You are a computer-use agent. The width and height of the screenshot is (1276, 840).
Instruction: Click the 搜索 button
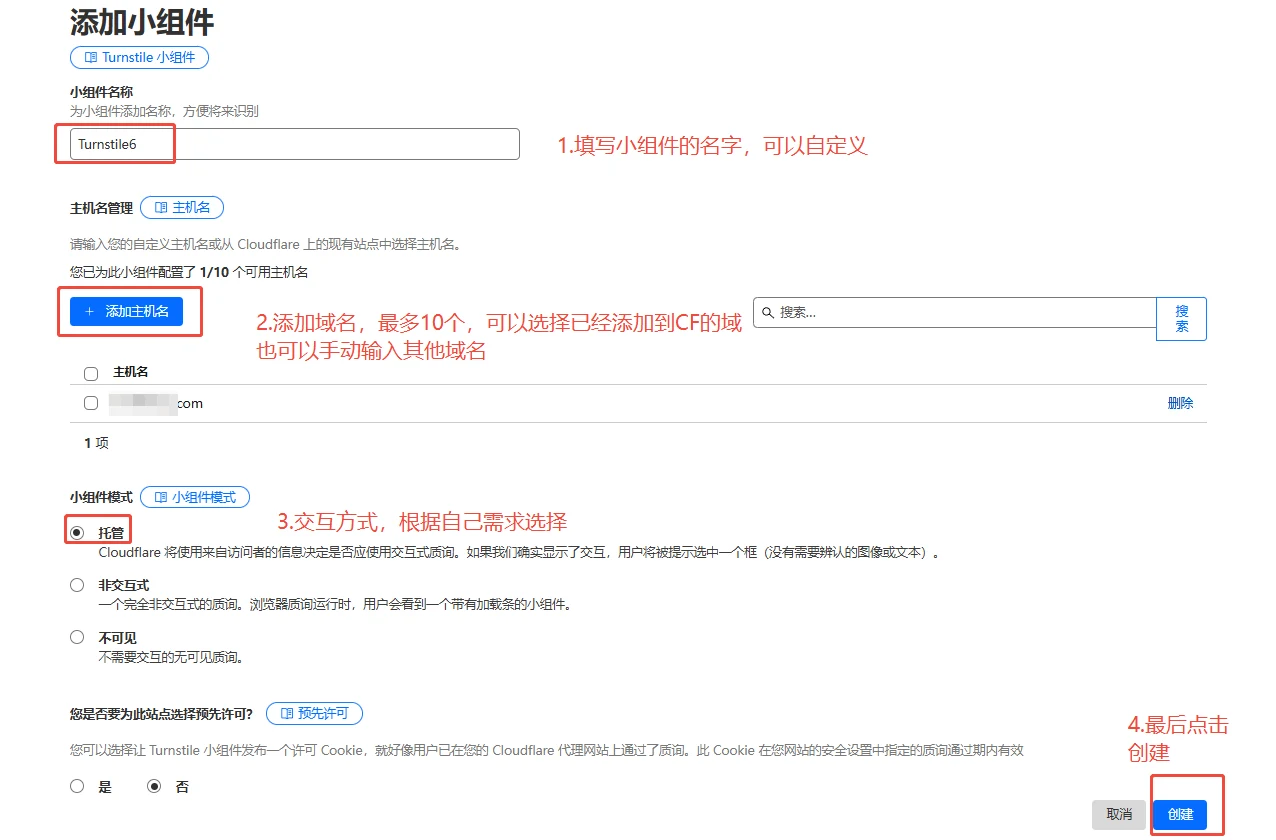pos(1182,319)
